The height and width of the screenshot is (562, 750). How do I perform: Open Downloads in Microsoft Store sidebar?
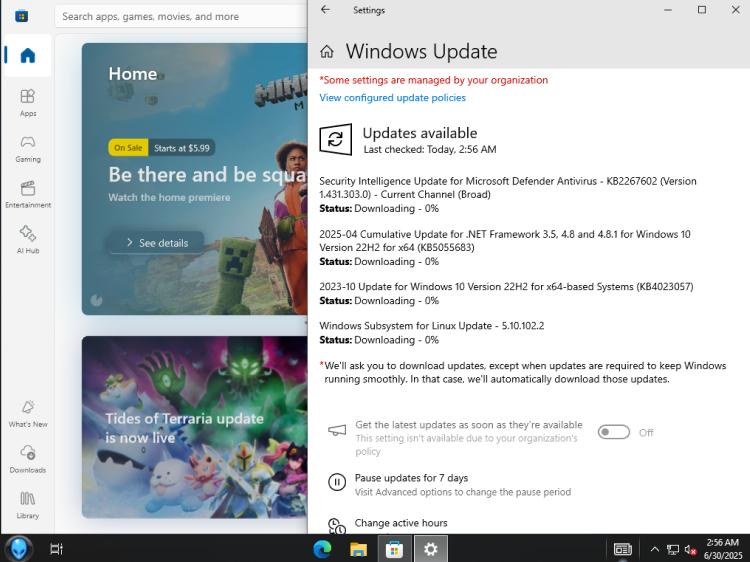pyautogui.click(x=28, y=459)
